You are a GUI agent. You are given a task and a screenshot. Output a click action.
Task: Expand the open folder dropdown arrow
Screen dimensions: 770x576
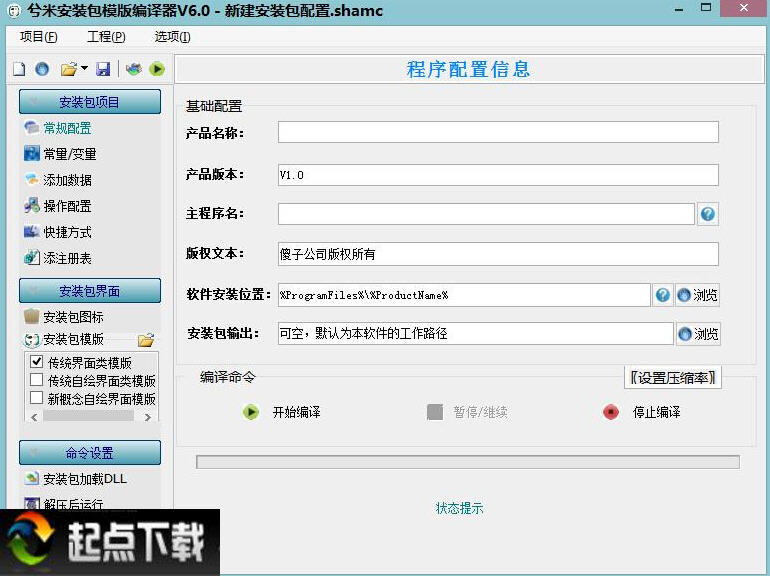point(84,68)
